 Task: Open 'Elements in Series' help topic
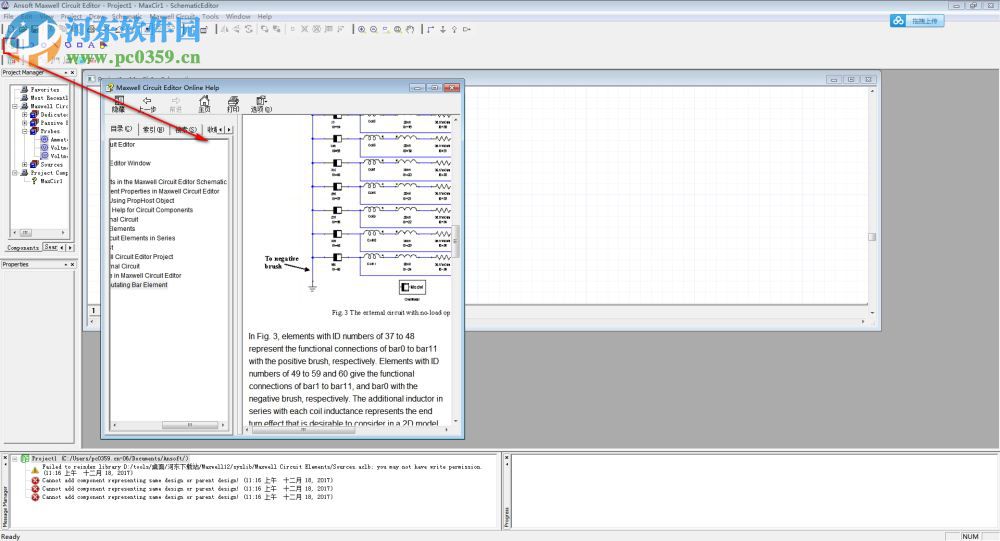pyautogui.click(x=142, y=238)
